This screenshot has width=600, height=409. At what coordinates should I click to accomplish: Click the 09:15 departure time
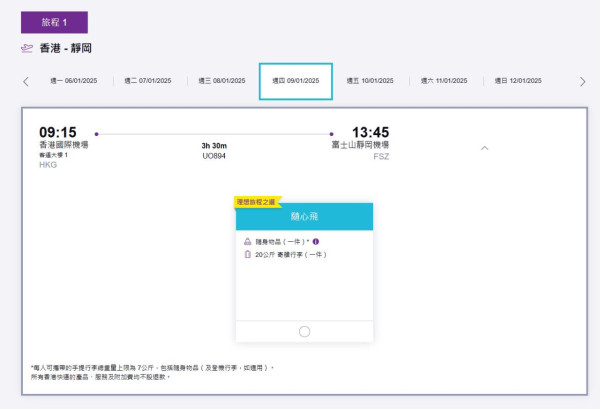pos(58,132)
